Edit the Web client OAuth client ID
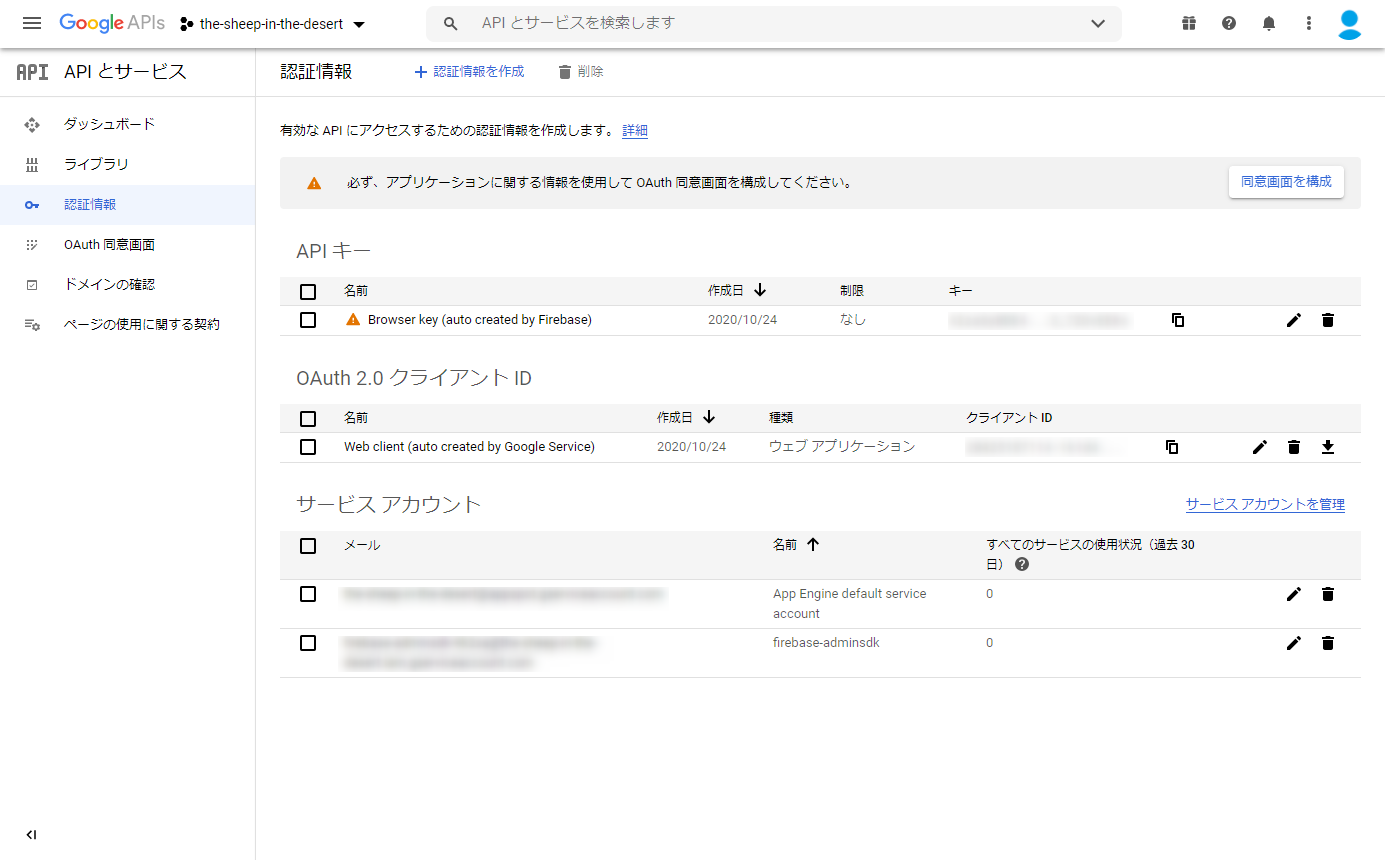The width and height of the screenshot is (1385, 860). 1259,447
